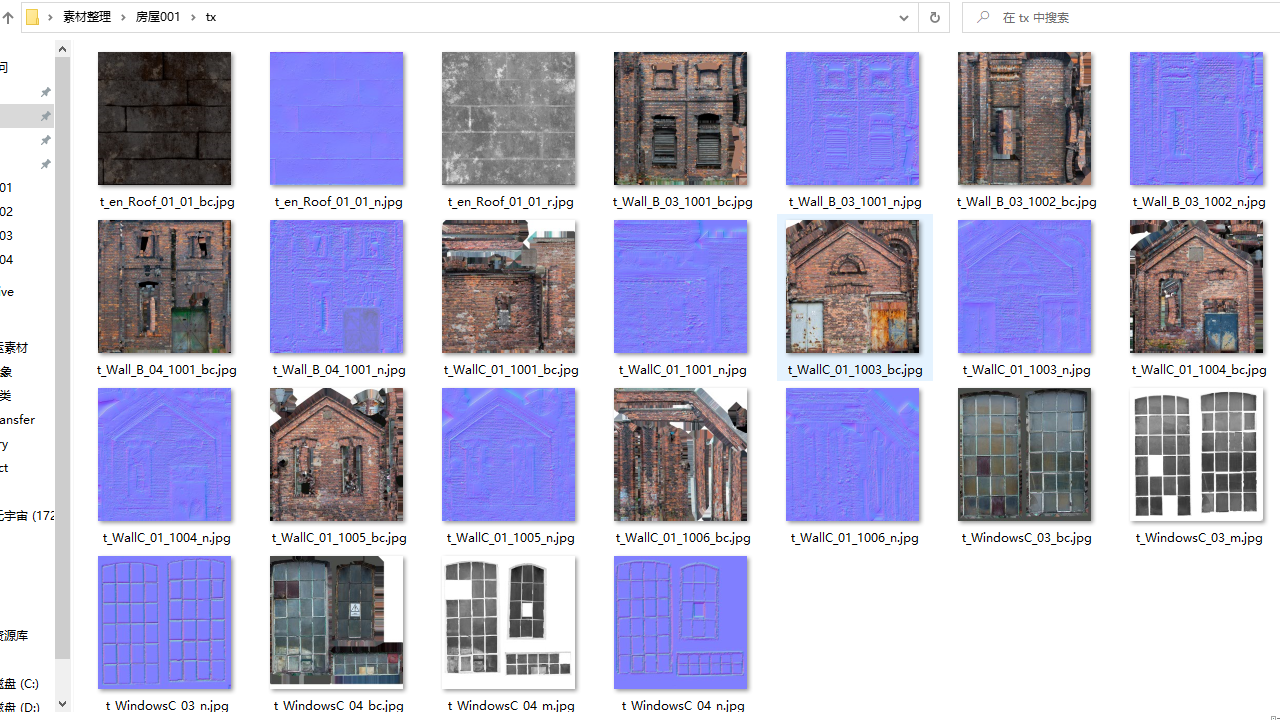Click the search magnifier icon

point(984,18)
